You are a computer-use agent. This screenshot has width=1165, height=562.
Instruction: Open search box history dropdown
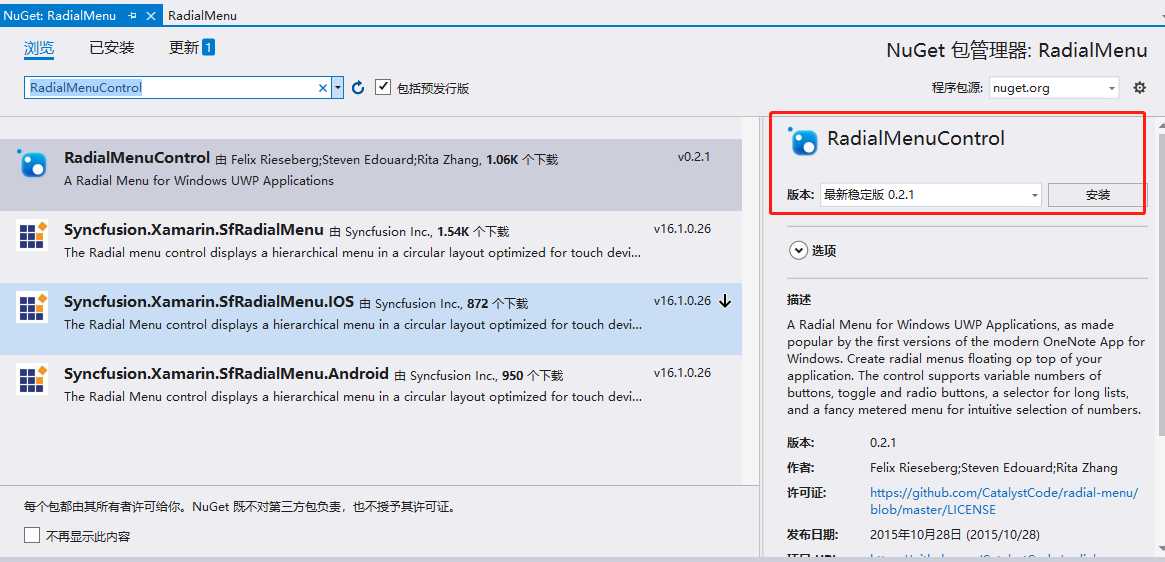click(x=337, y=88)
